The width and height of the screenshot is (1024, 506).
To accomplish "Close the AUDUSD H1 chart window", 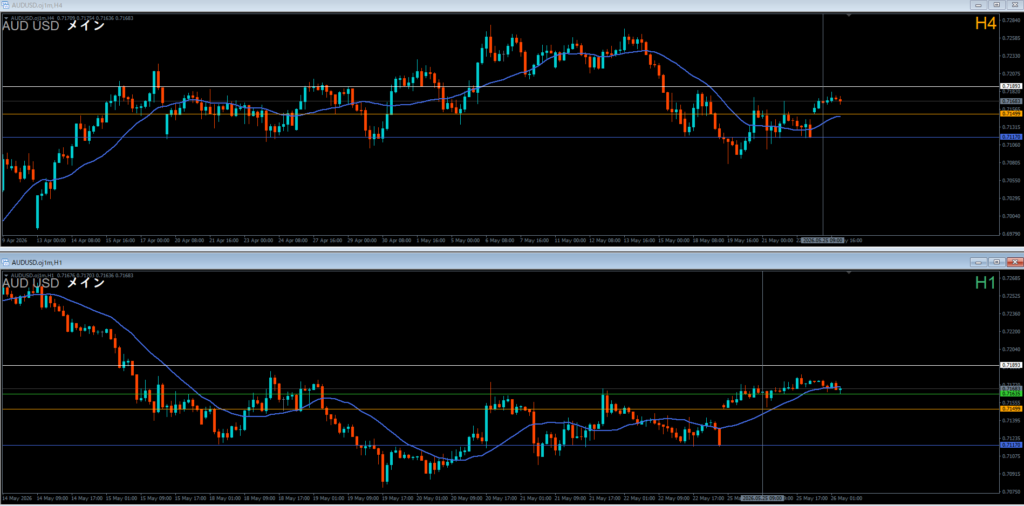I will 1014,262.
